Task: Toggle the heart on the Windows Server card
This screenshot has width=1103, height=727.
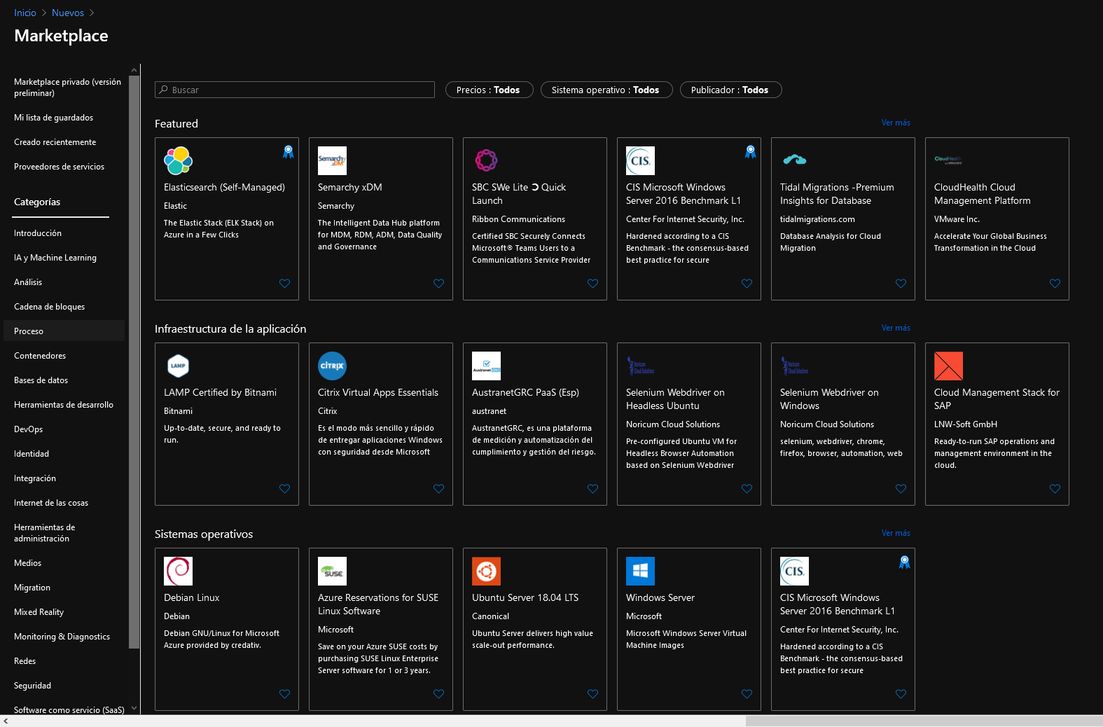Action: click(746, 693)
